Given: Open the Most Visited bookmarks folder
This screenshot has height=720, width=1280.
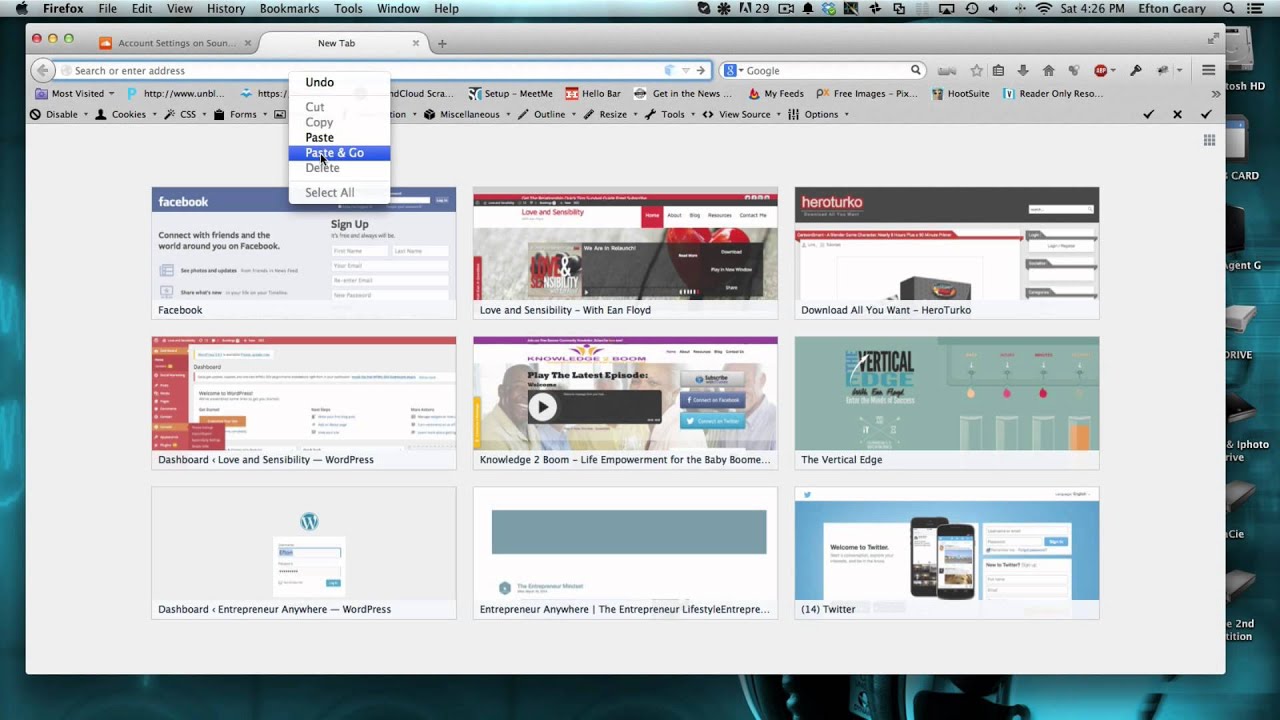Looking at the screenshot, I should (x=76, y=94).
